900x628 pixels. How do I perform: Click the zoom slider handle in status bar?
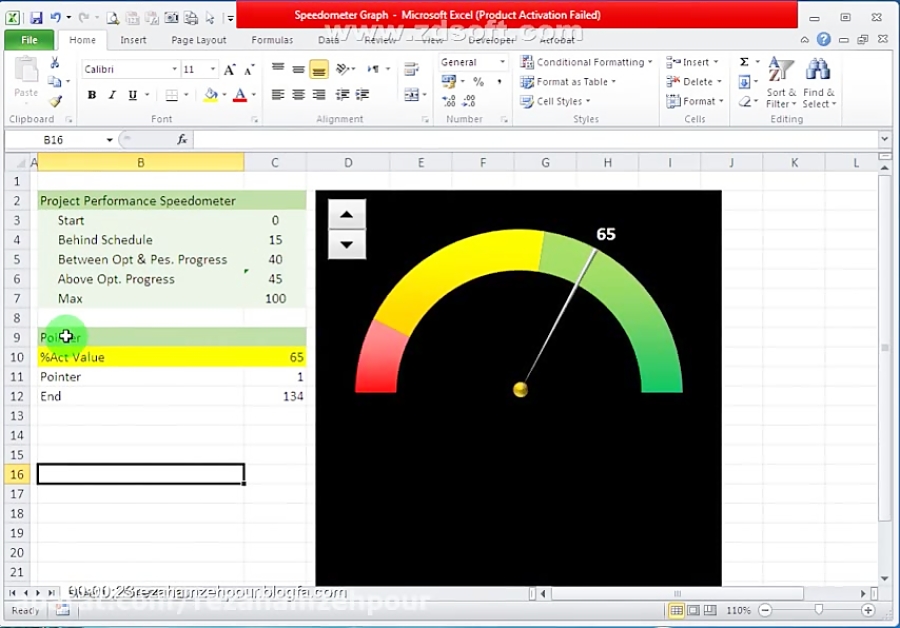[x=818, y=610]
